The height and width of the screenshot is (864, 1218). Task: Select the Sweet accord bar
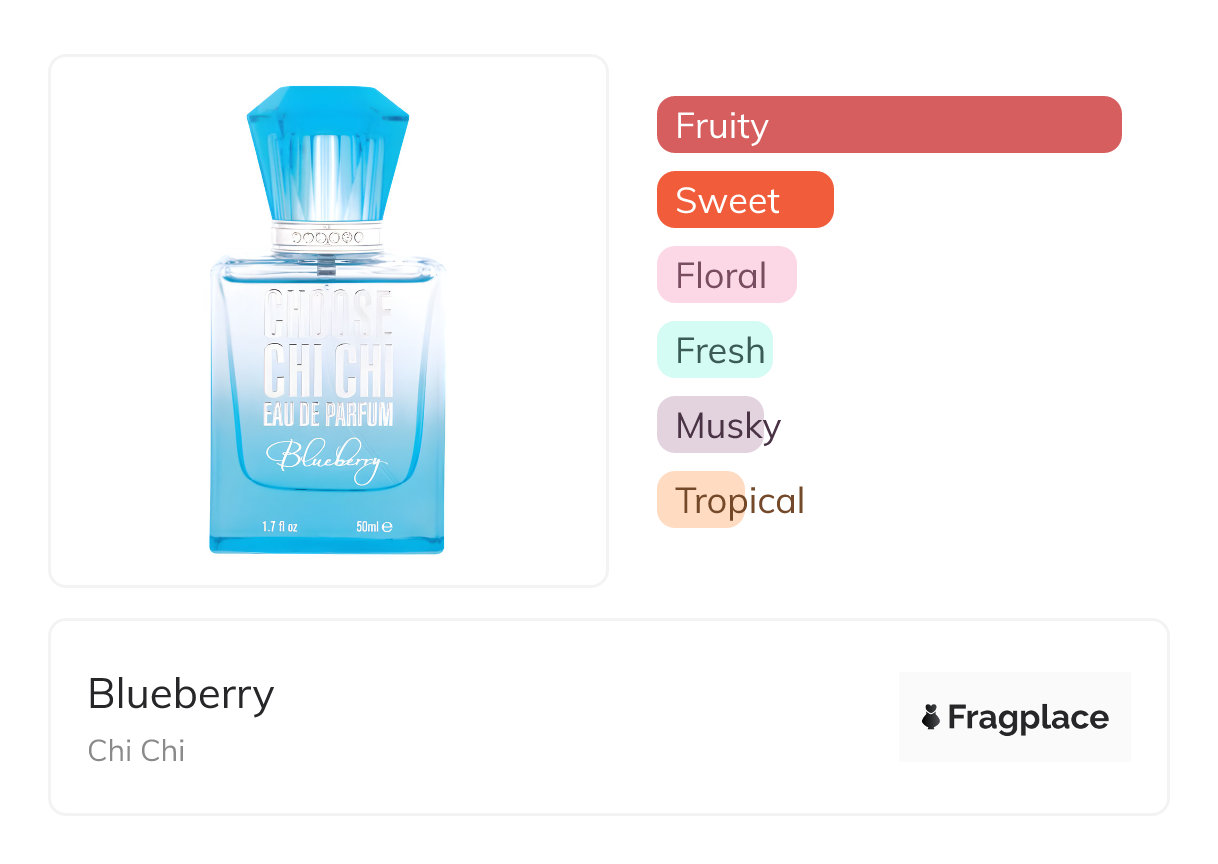744,200
